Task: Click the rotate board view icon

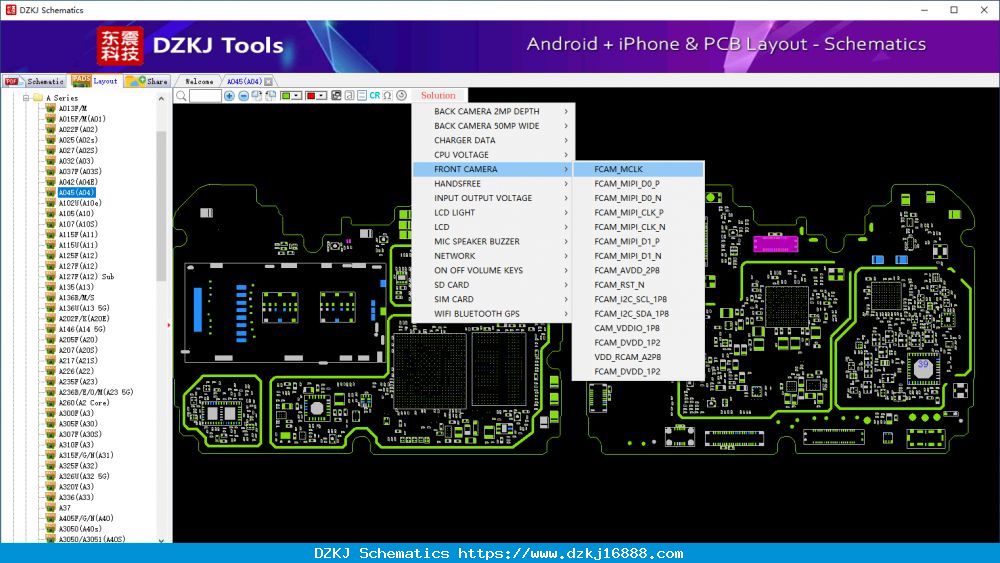Action: point(257,96)
